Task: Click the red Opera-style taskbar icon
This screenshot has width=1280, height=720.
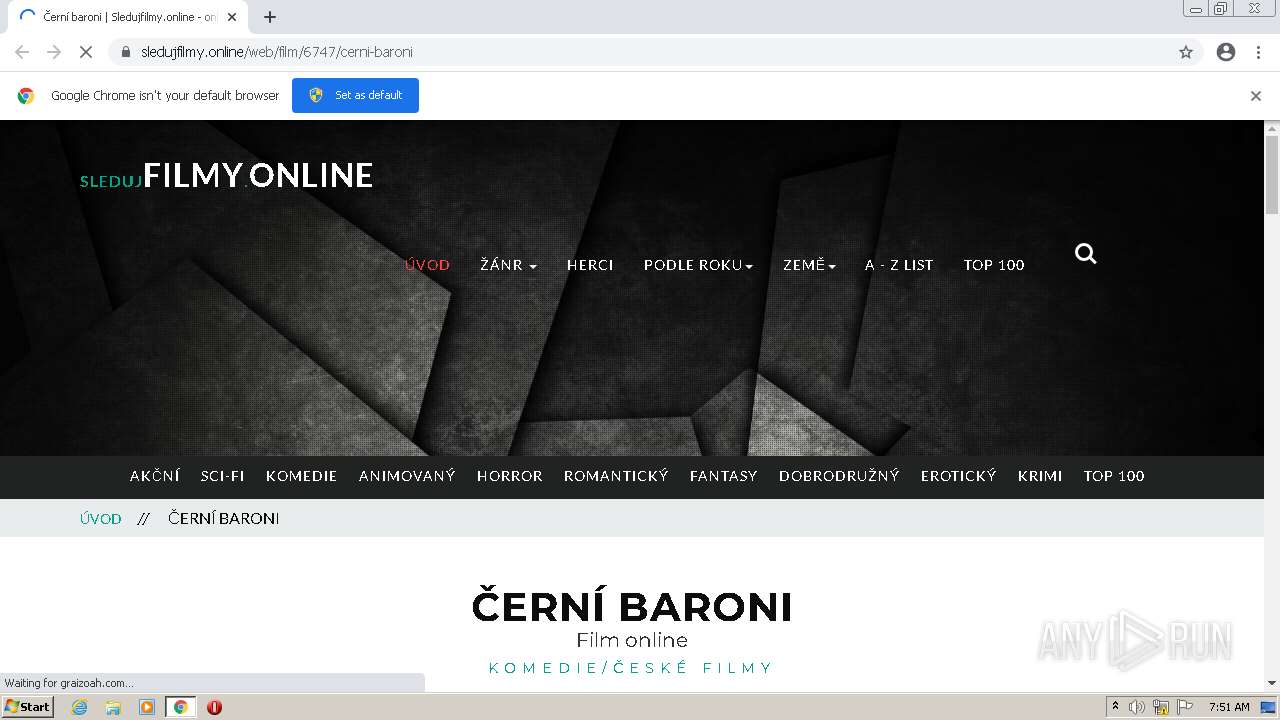Action: pyautogui.click(x=214, y=707)
